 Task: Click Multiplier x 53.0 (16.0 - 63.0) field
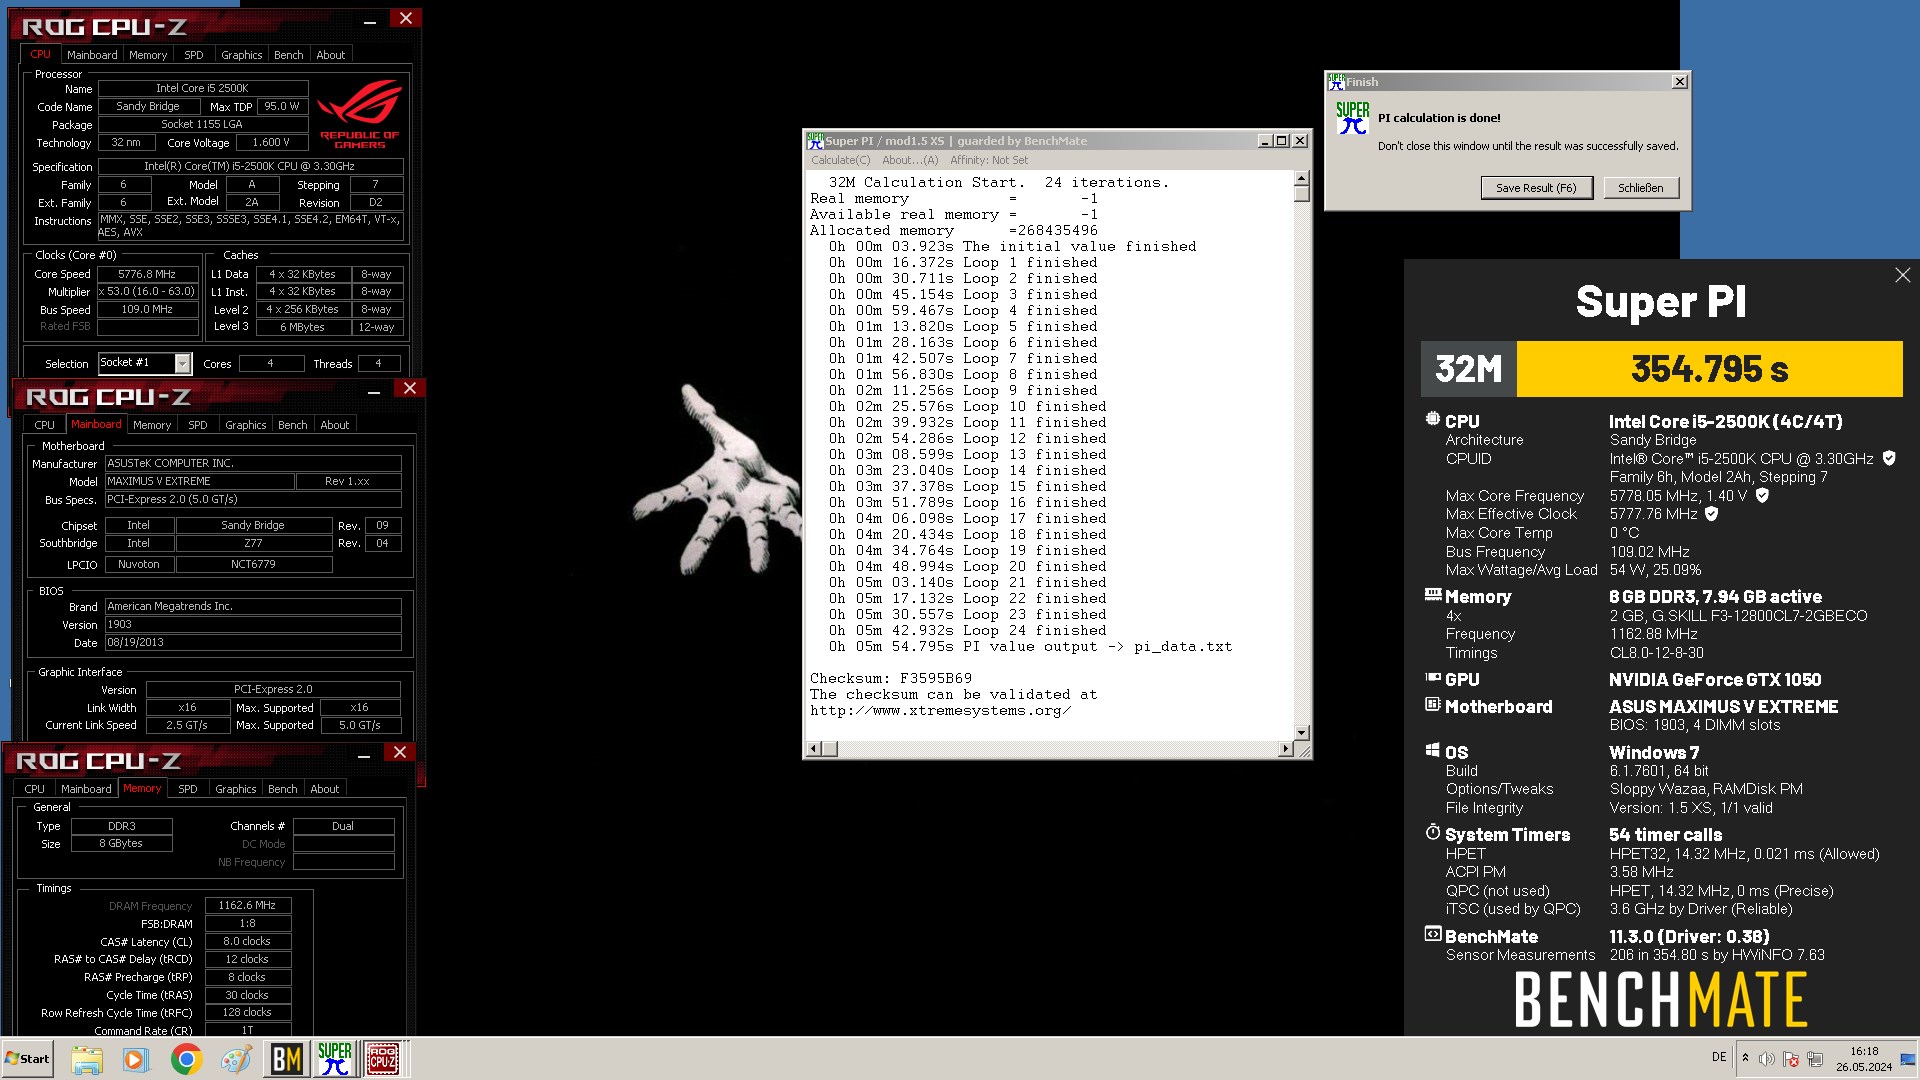click(147, 292)
